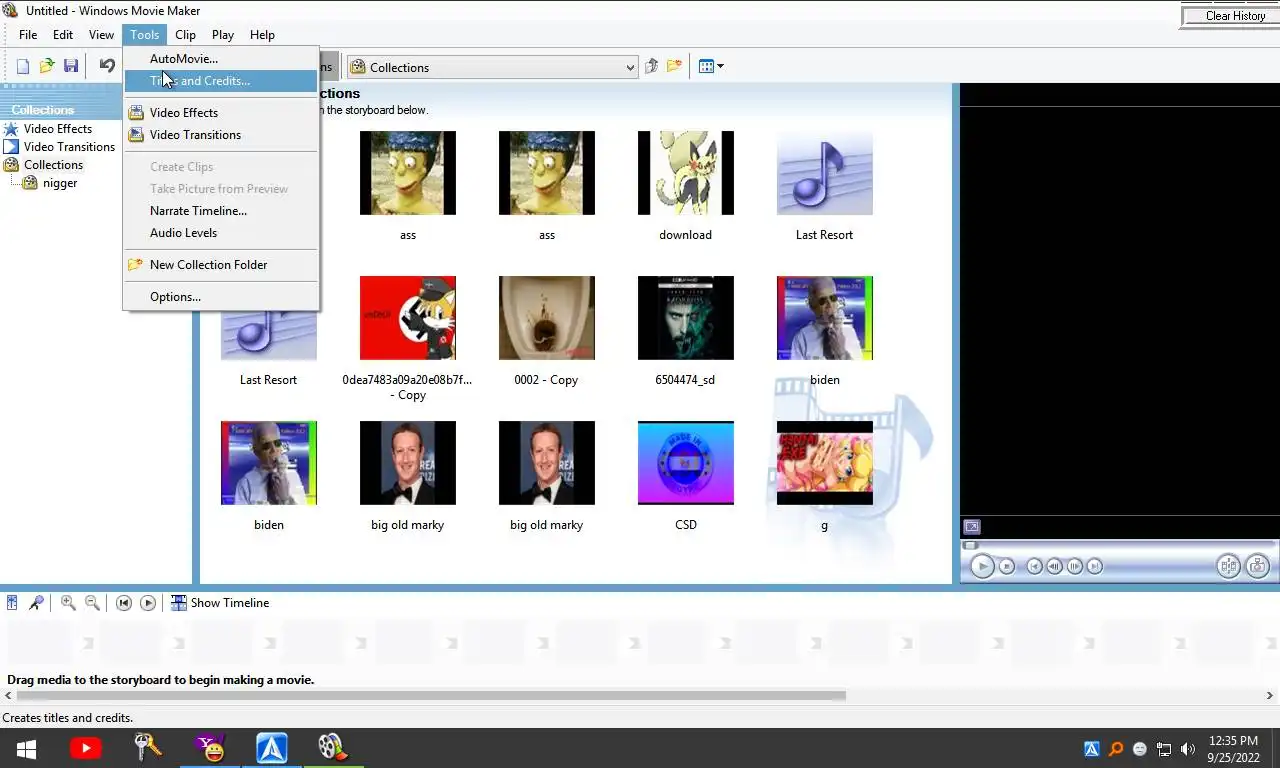Click the Forward button in the preview controls
Viewport: 1280px width, 768px height.
pyautogui.click(x=1095, y=566)
